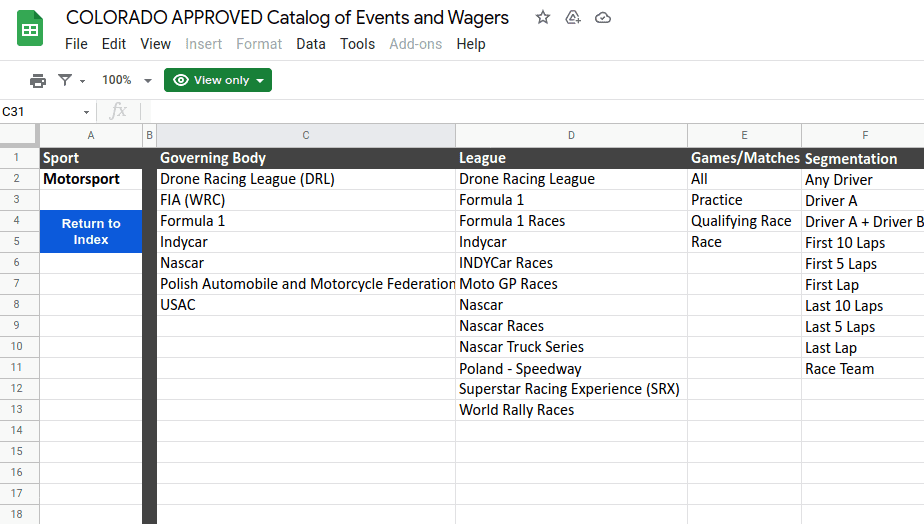
Task: Open filter views dropdown arrow
Action: [x=83, y=81]
